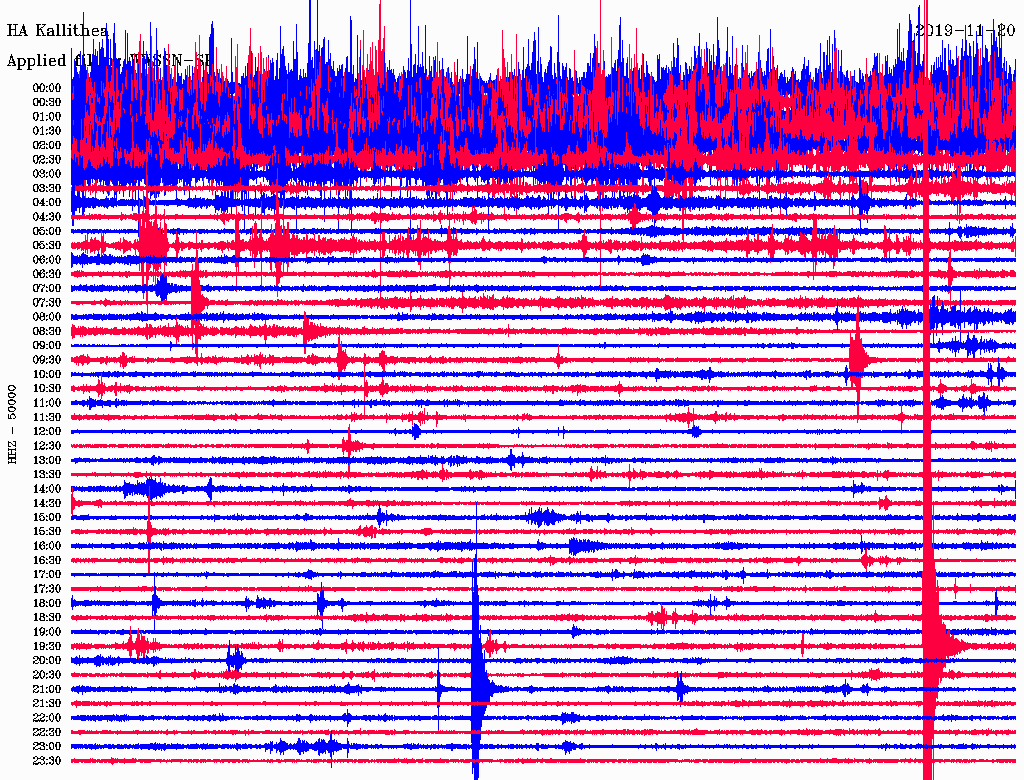
Task: Select the '11:30' time label
Action: point(47,417)
